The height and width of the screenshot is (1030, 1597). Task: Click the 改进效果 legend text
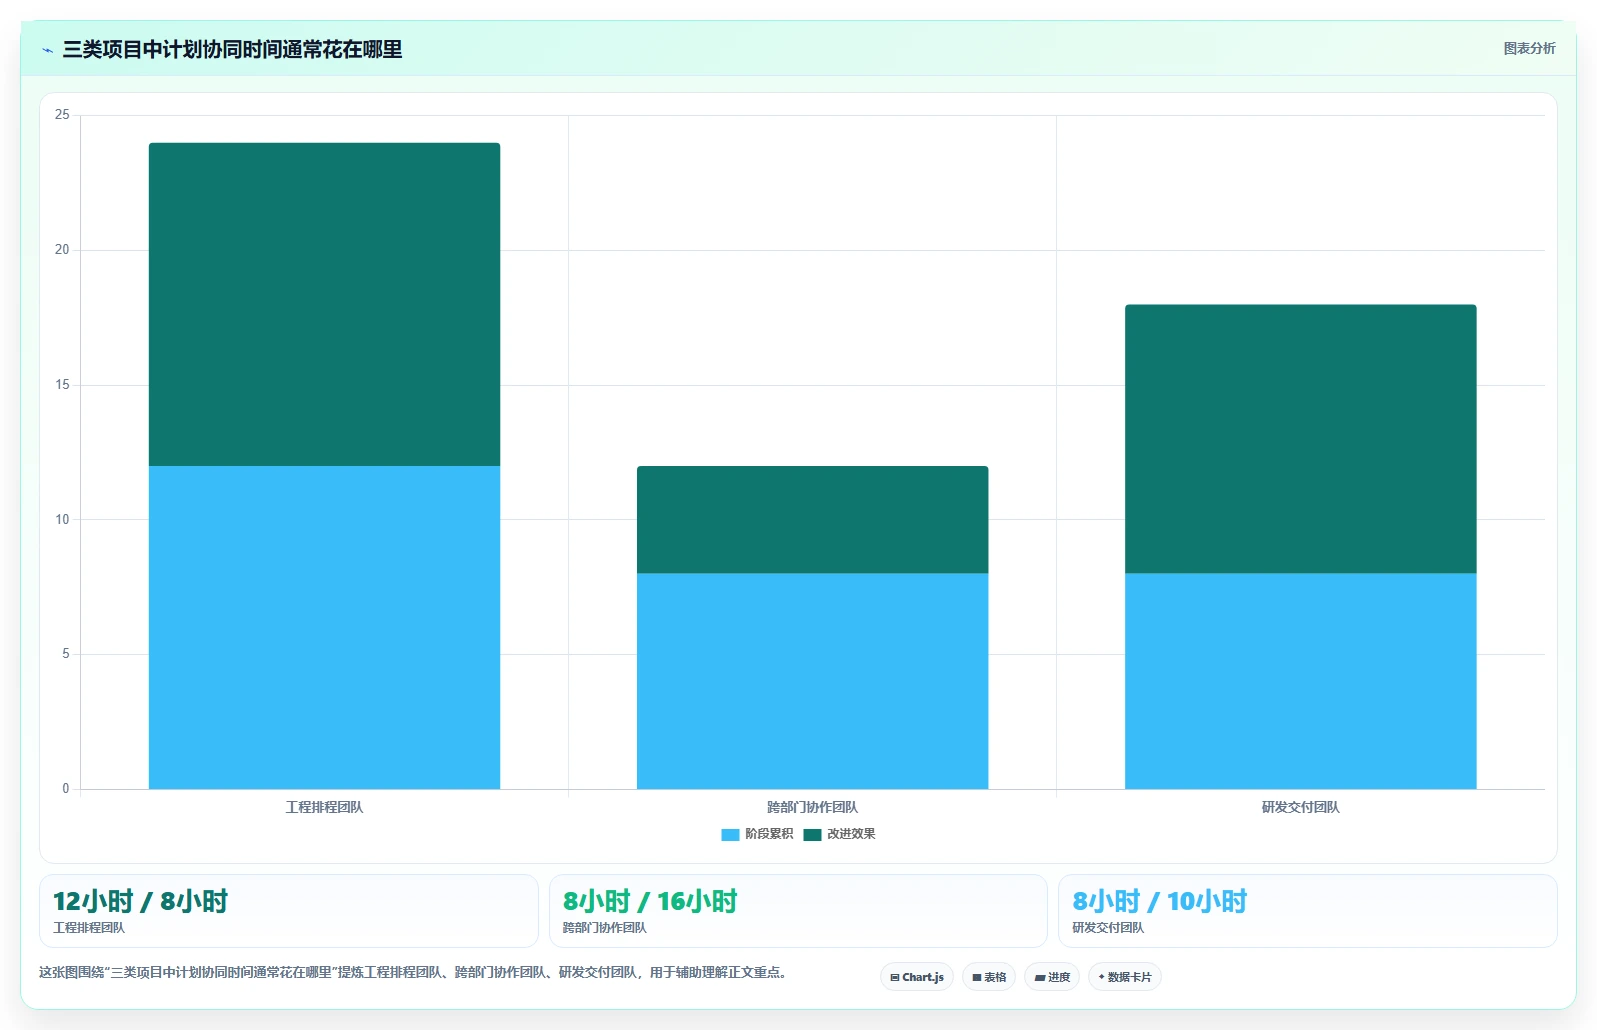(x=851, y=834)
